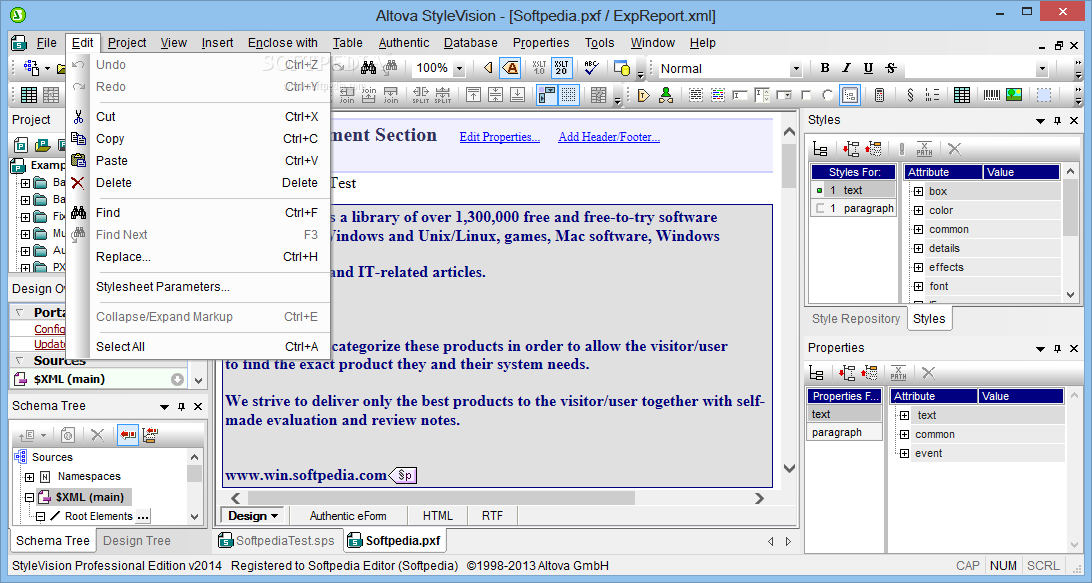Click the Insert Condition people icon
The height and width of the screenshot is (583, 1092).
tap(666, 95)
